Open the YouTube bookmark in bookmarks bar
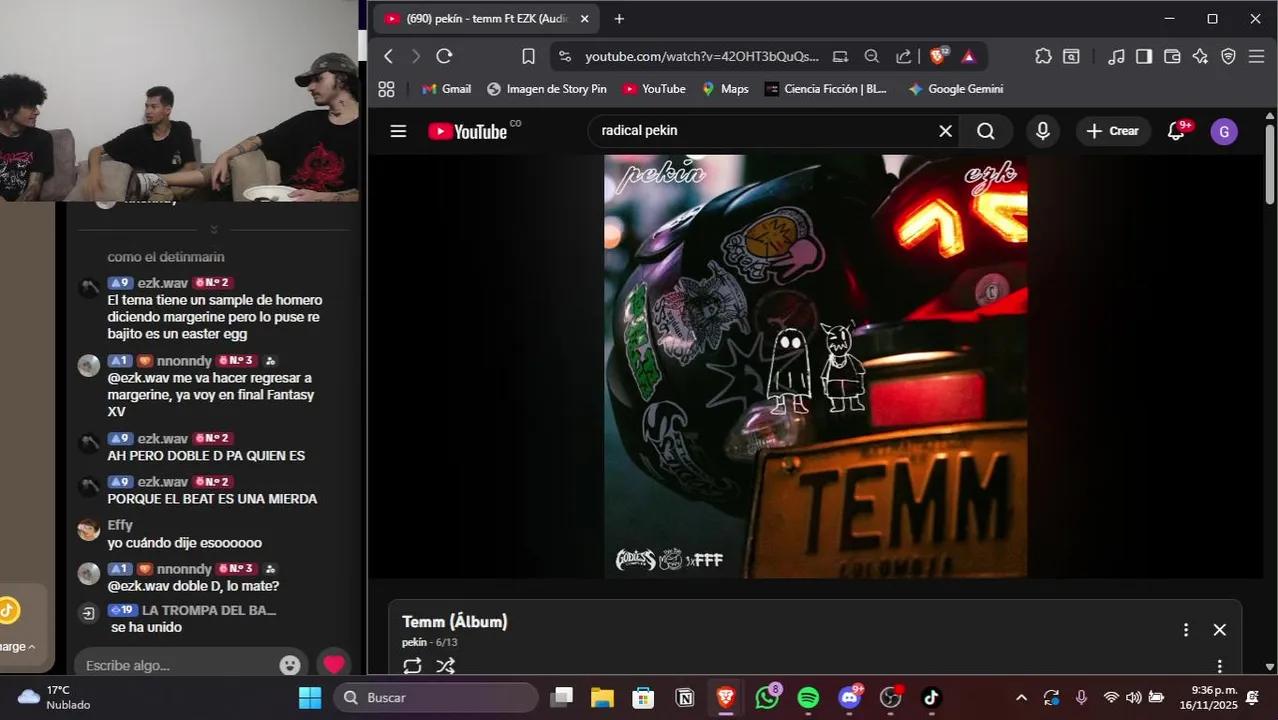Screen dimensions: 1278x720 pos(654,89)
